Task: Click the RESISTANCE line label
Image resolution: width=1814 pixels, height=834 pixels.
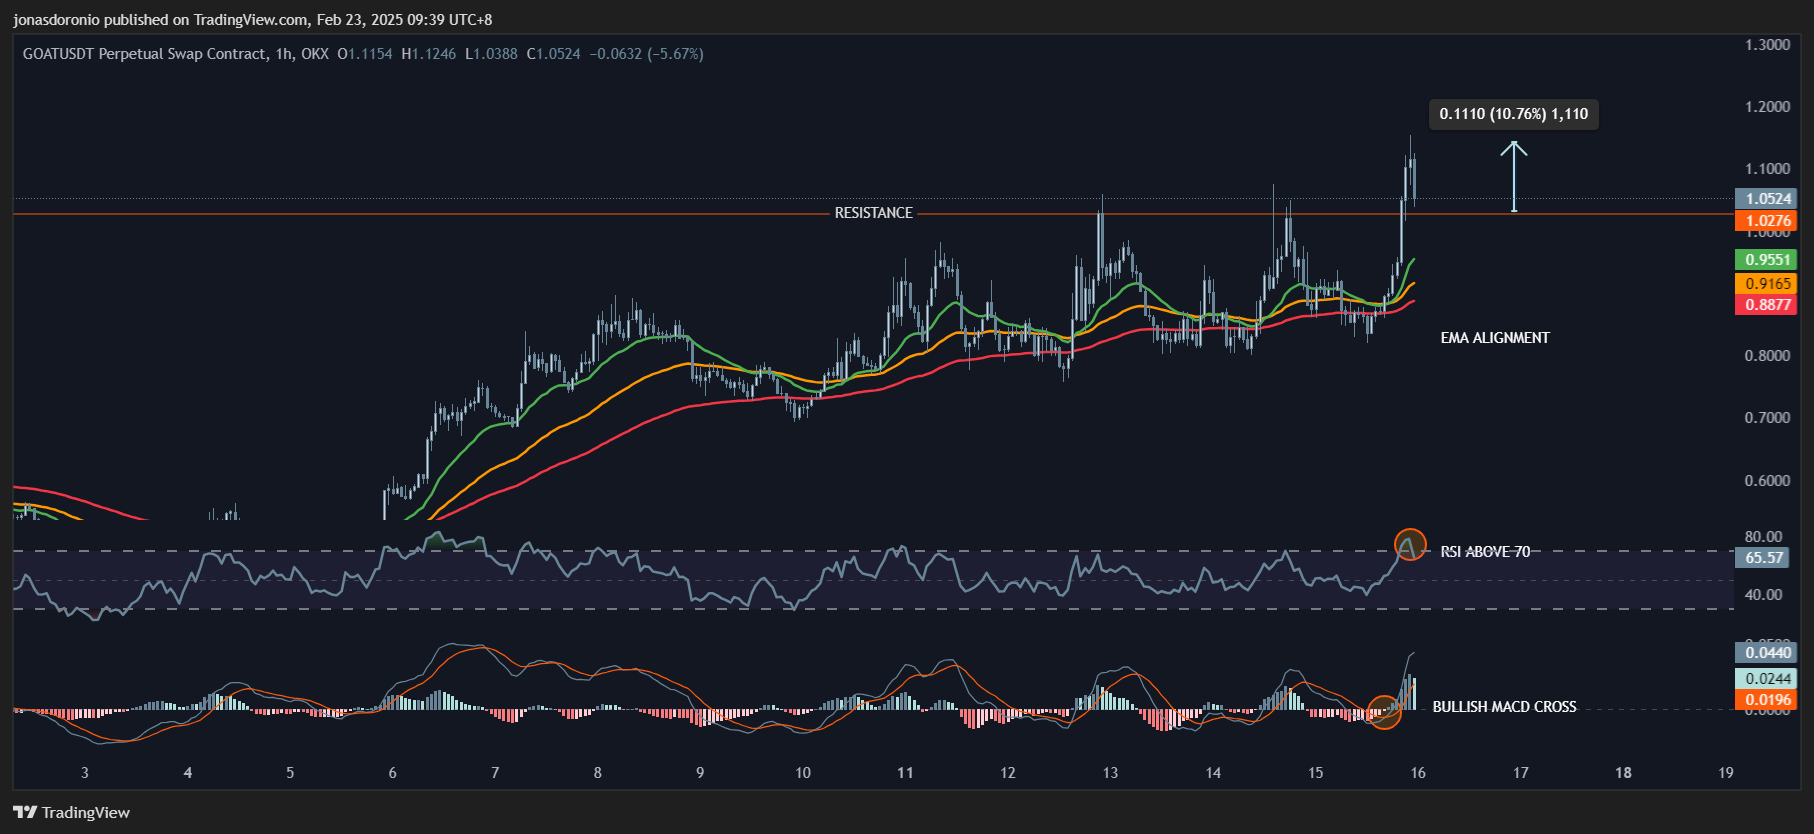Action: (x=874, y=213)
